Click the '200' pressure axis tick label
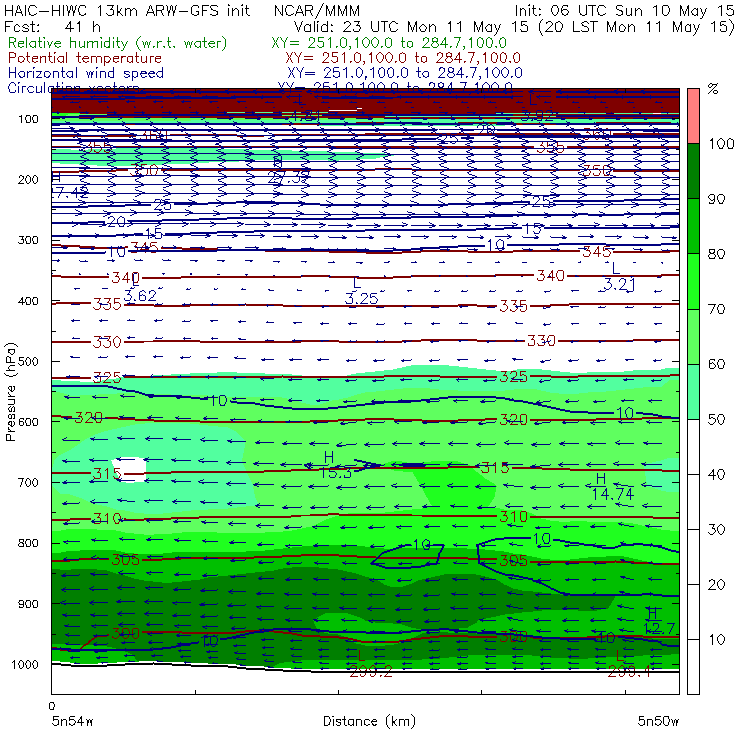 click(x=28, y=179)
